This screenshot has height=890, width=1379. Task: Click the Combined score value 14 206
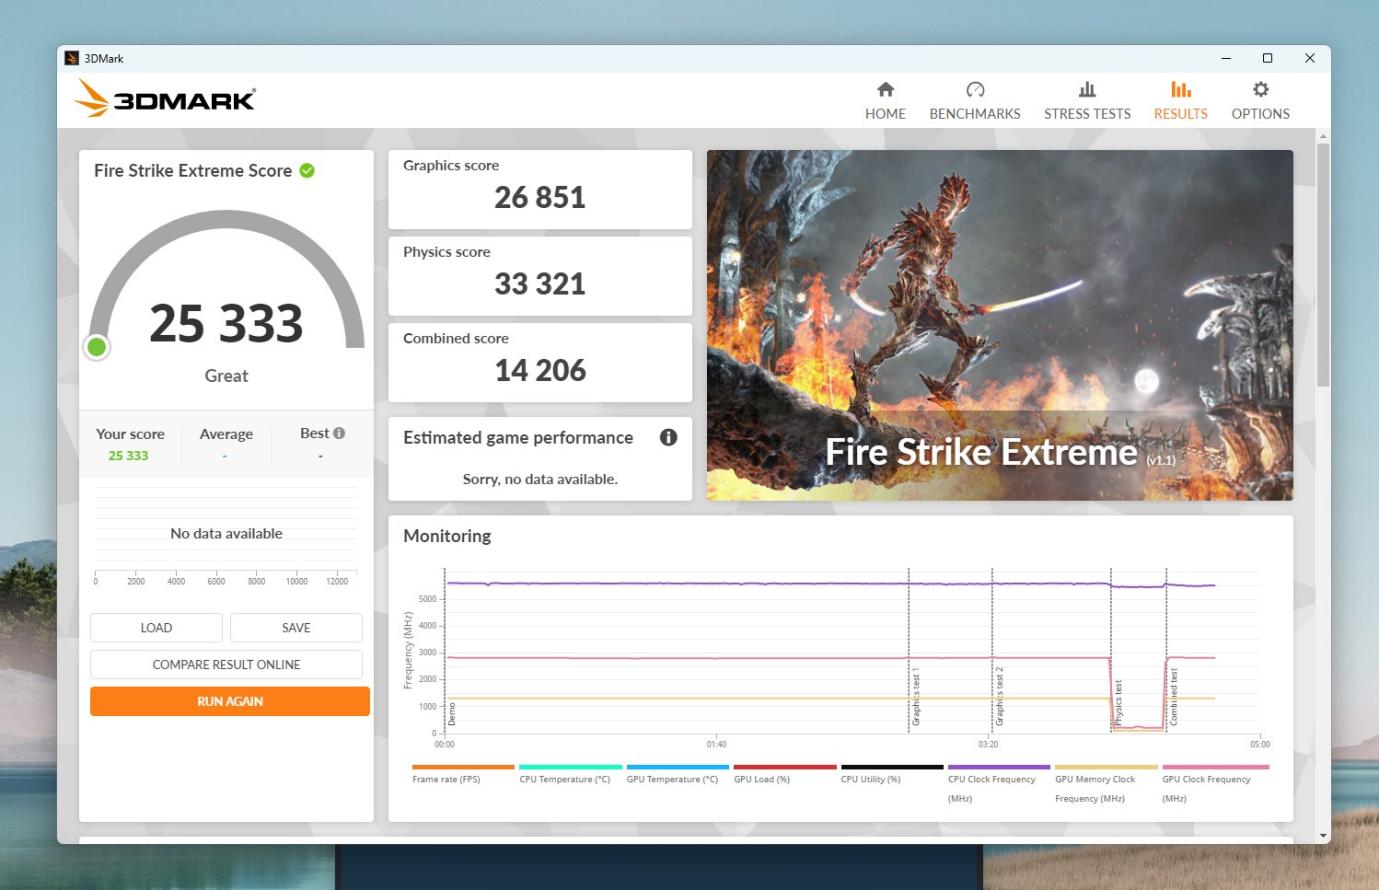tap(540, 371)
